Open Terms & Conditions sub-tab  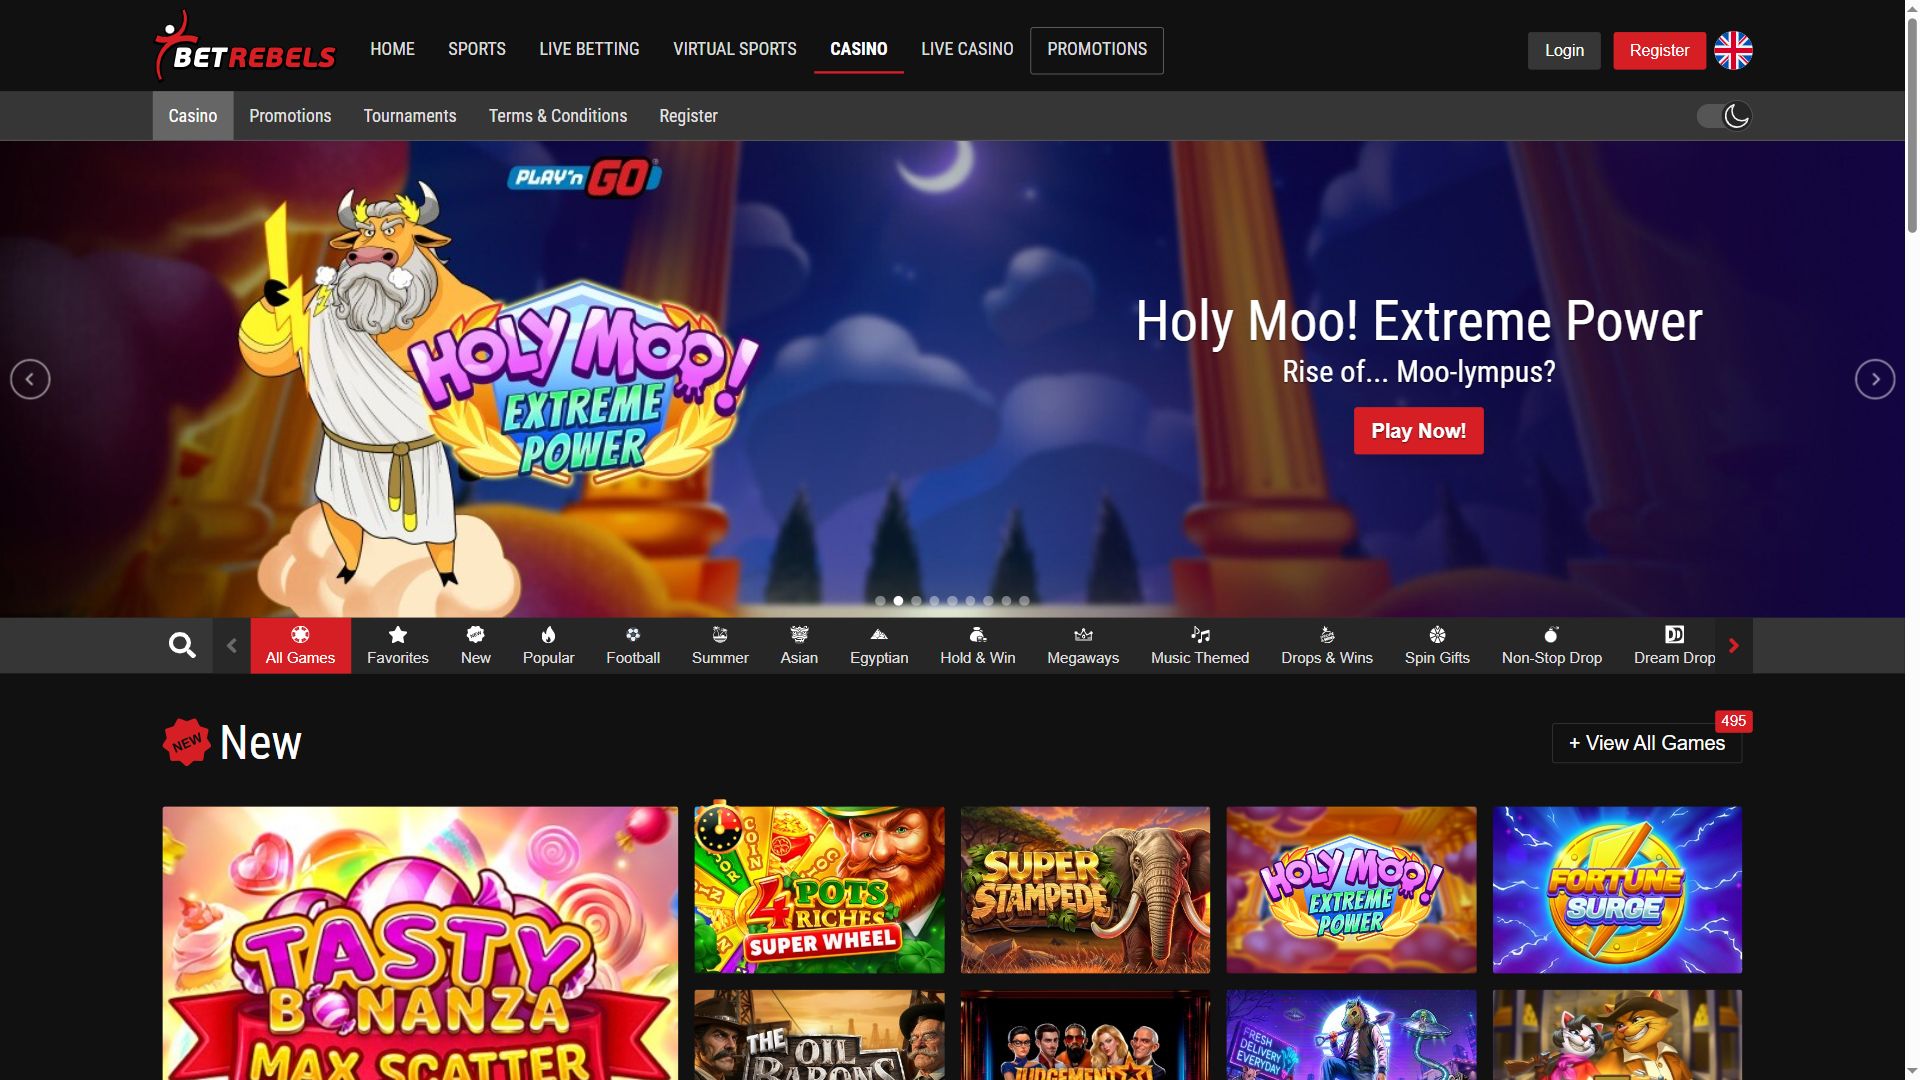558,116
